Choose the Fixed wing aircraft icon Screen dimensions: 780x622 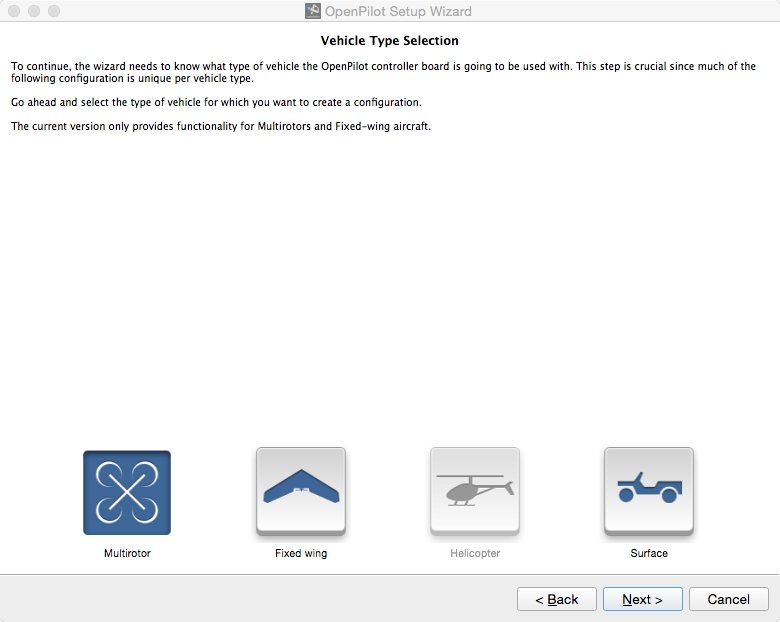tap(301, 492)
